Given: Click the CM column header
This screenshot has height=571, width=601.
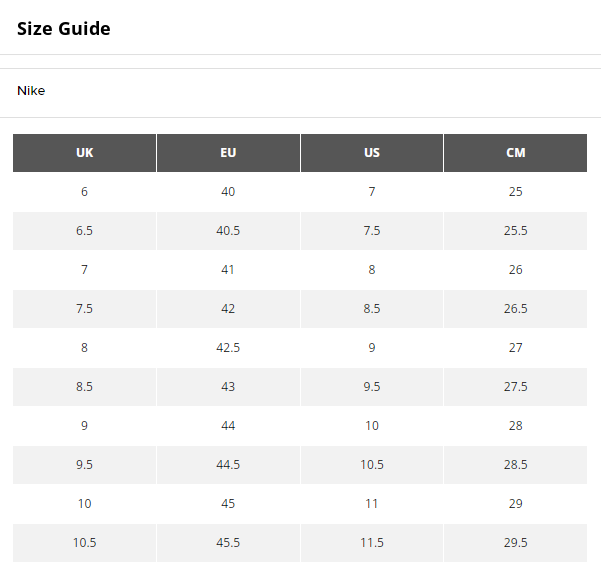Looking at the screenshot, I should coord(516,153).
